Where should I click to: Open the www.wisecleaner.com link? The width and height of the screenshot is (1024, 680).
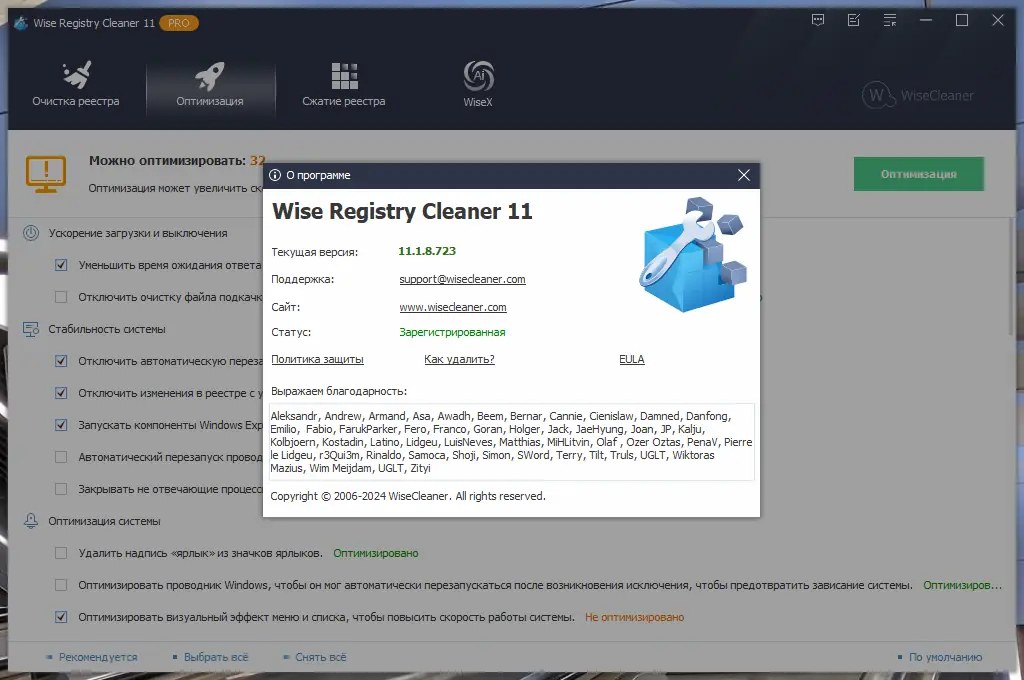point(453,307)
